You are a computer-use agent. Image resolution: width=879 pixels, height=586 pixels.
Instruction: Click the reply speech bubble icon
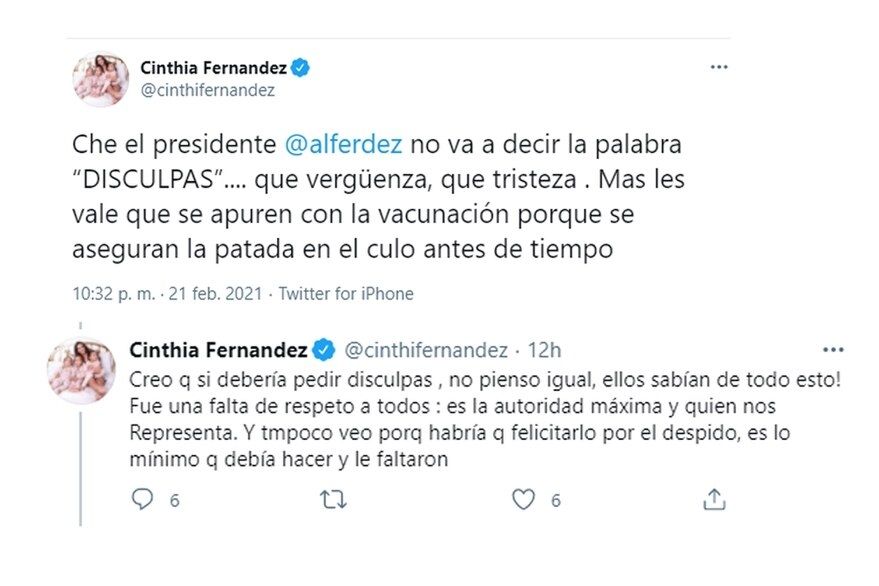pyautogui.click(x=143, y=499)
